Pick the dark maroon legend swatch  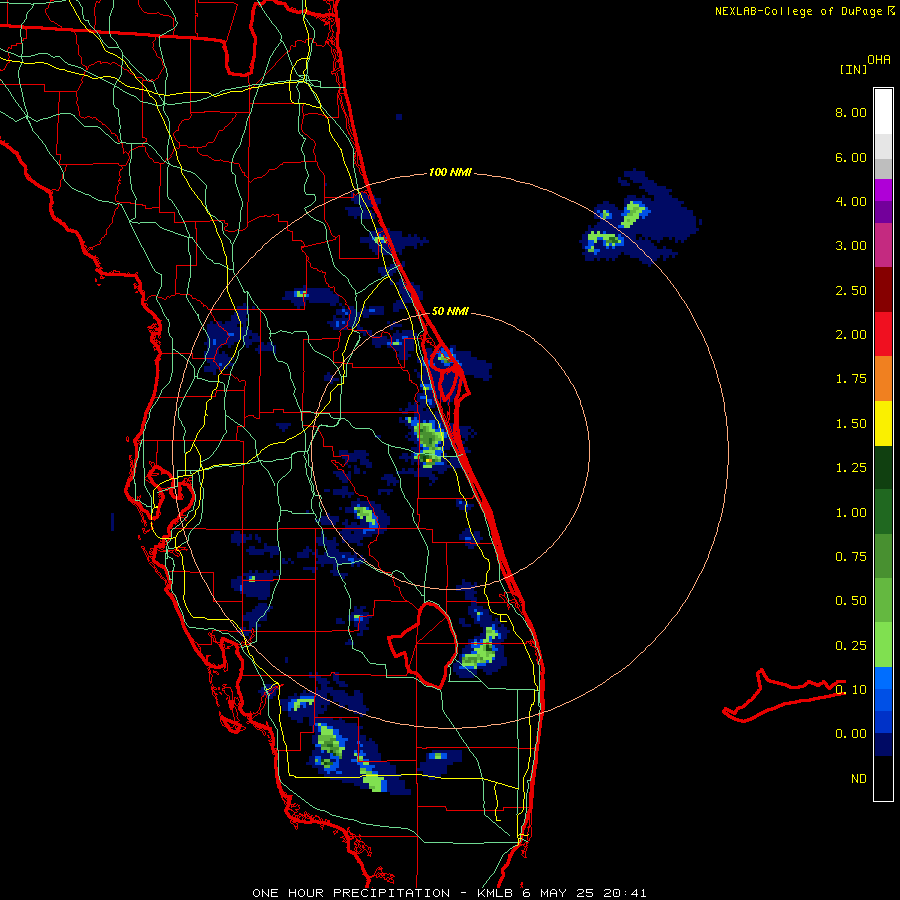(883, 290)
